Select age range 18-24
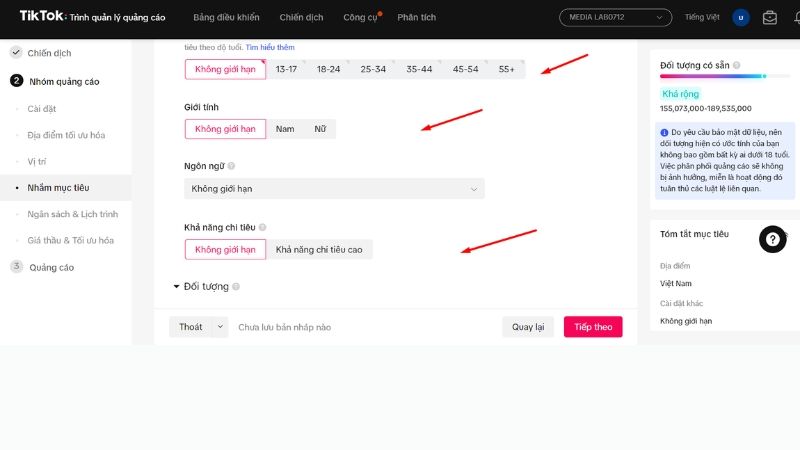 [328, 69]
